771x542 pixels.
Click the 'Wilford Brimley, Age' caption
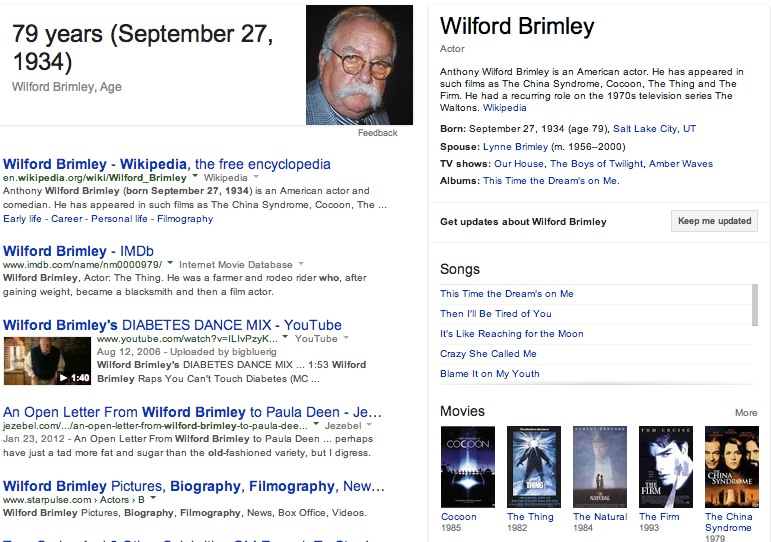67,87
